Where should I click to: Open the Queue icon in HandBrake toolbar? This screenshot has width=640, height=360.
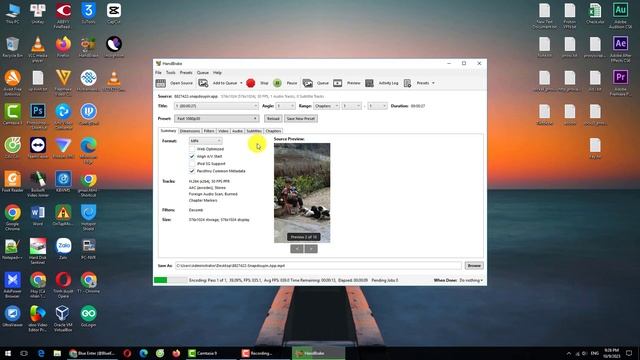[308, 83]
